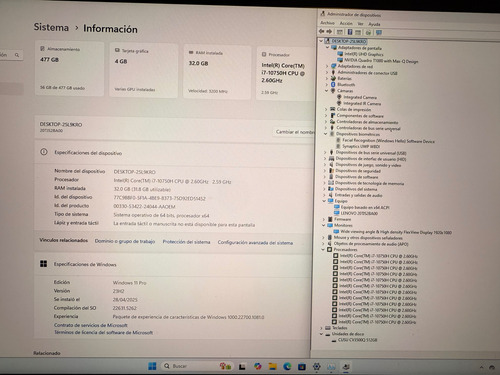Open File Explorer from the taskbar
This screenshot has width=500, height=375.
(273, 366)
